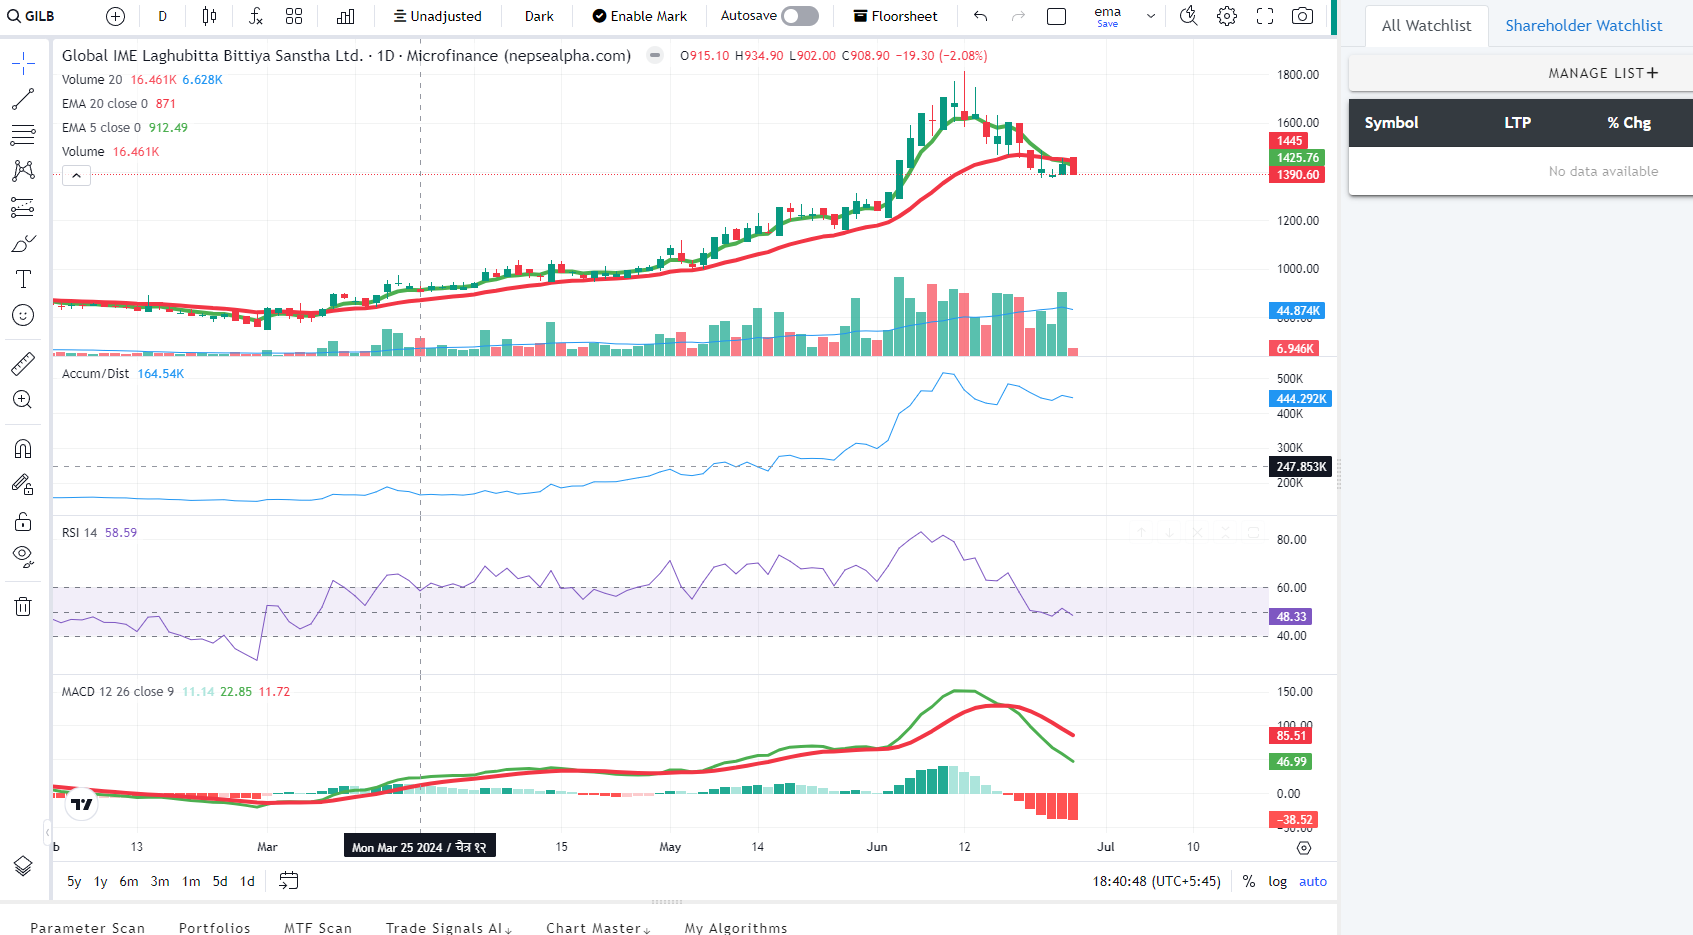Collapse the indicator legend chevron

(76, 176)
